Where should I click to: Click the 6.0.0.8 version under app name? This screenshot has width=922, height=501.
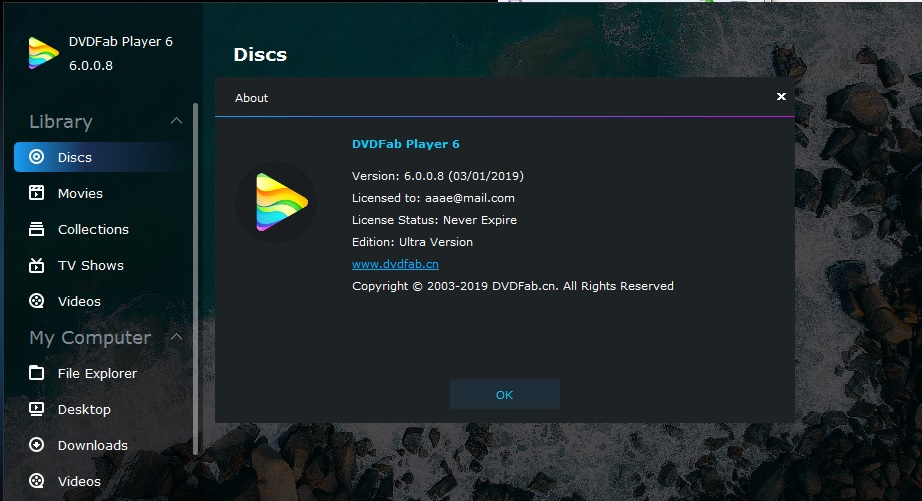point(91,65)
